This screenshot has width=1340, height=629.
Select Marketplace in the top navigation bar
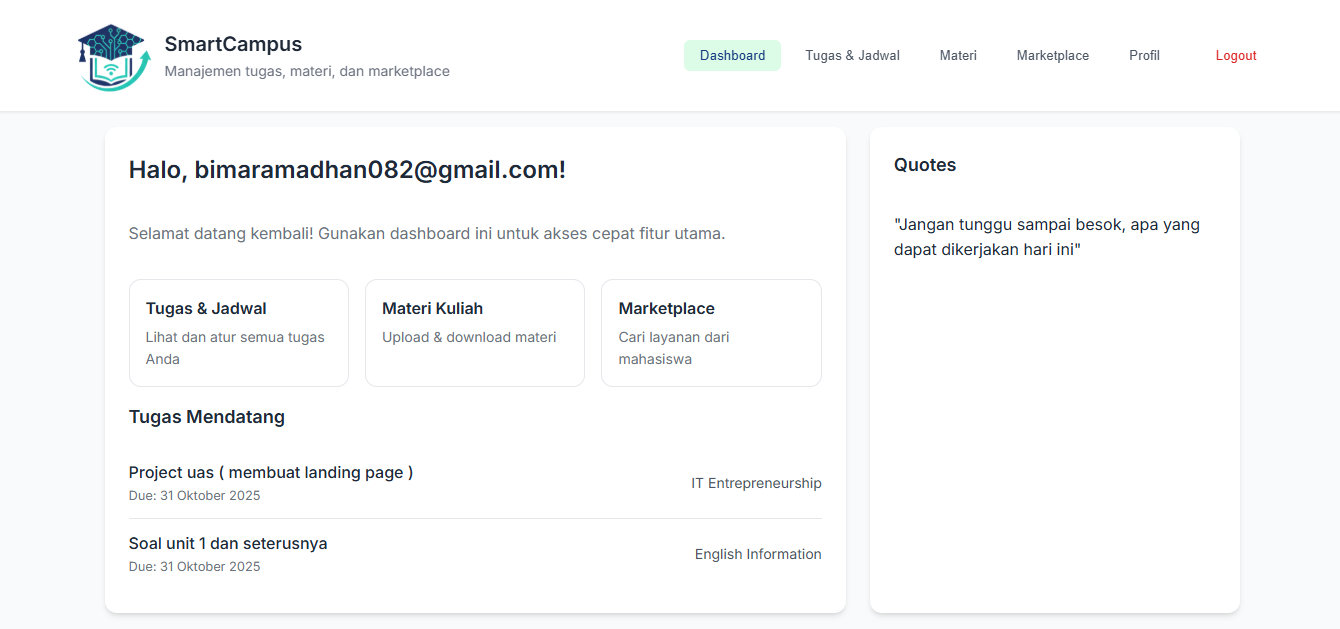pos(1052,56)
